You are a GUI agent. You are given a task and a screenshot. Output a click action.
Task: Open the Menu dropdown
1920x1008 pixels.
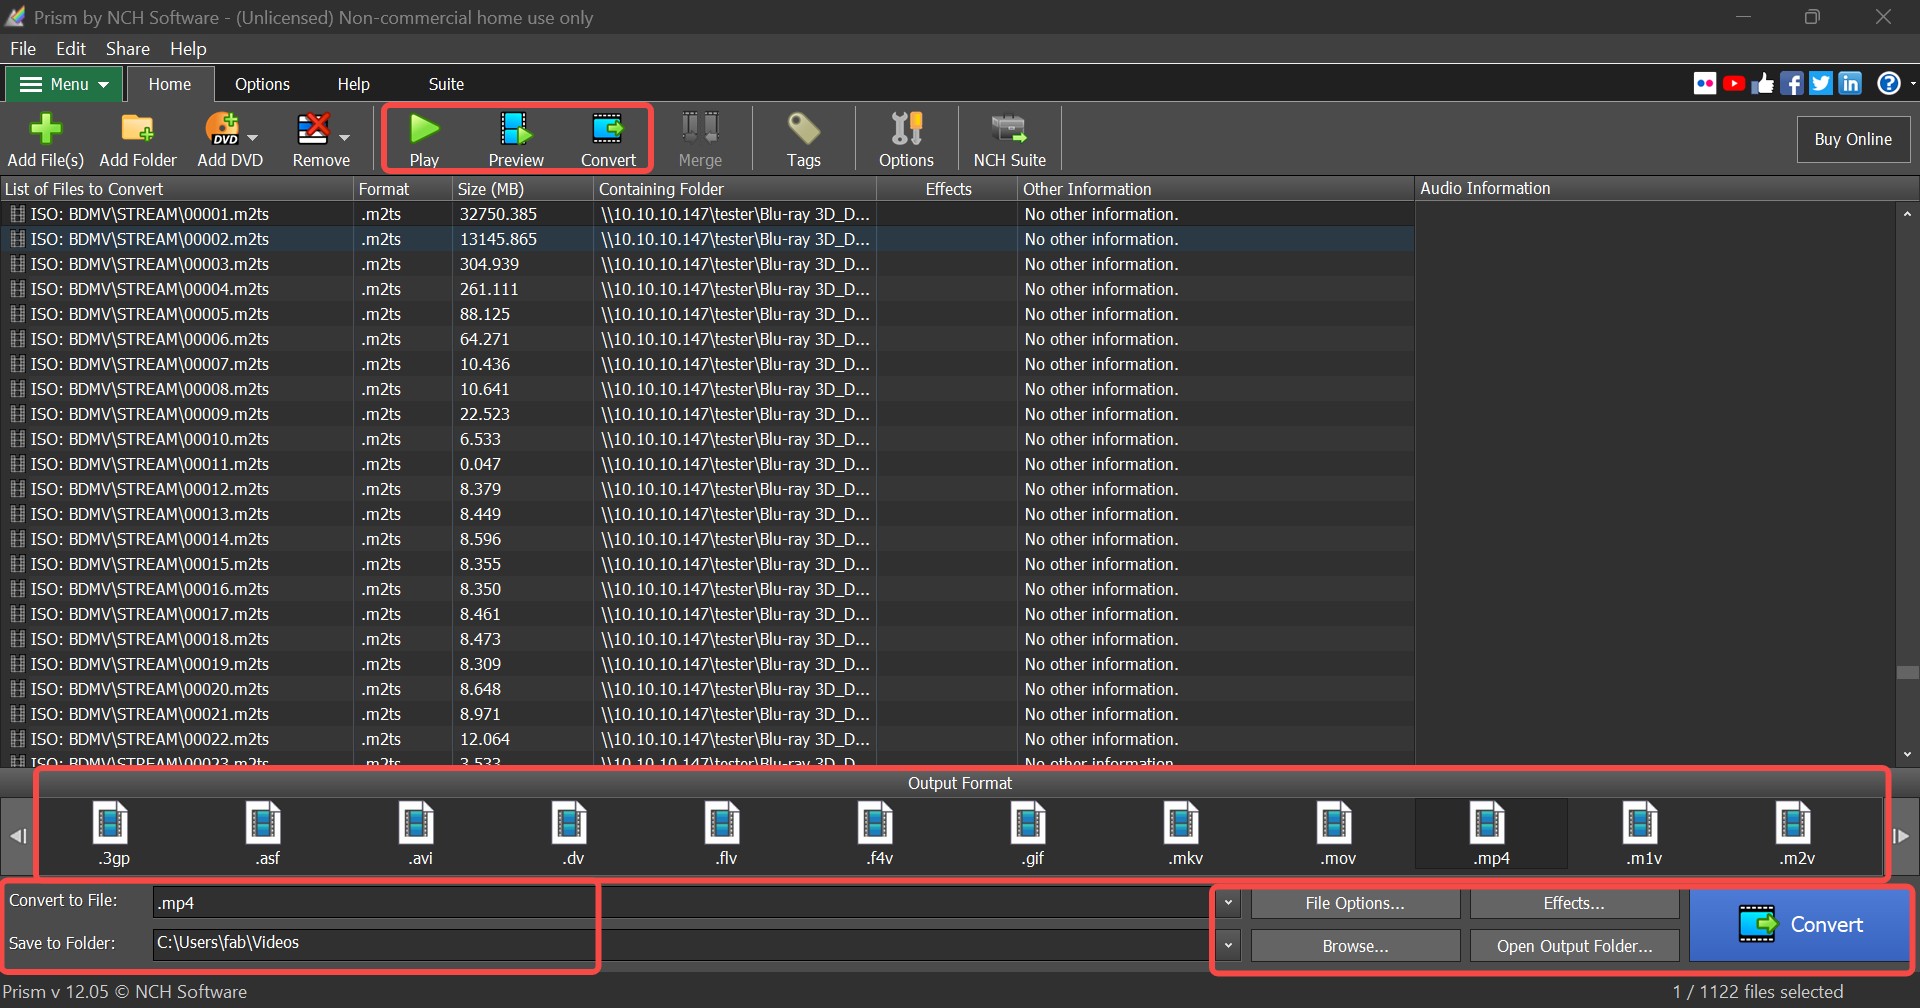pyautogui.click(x=63, y=83)
